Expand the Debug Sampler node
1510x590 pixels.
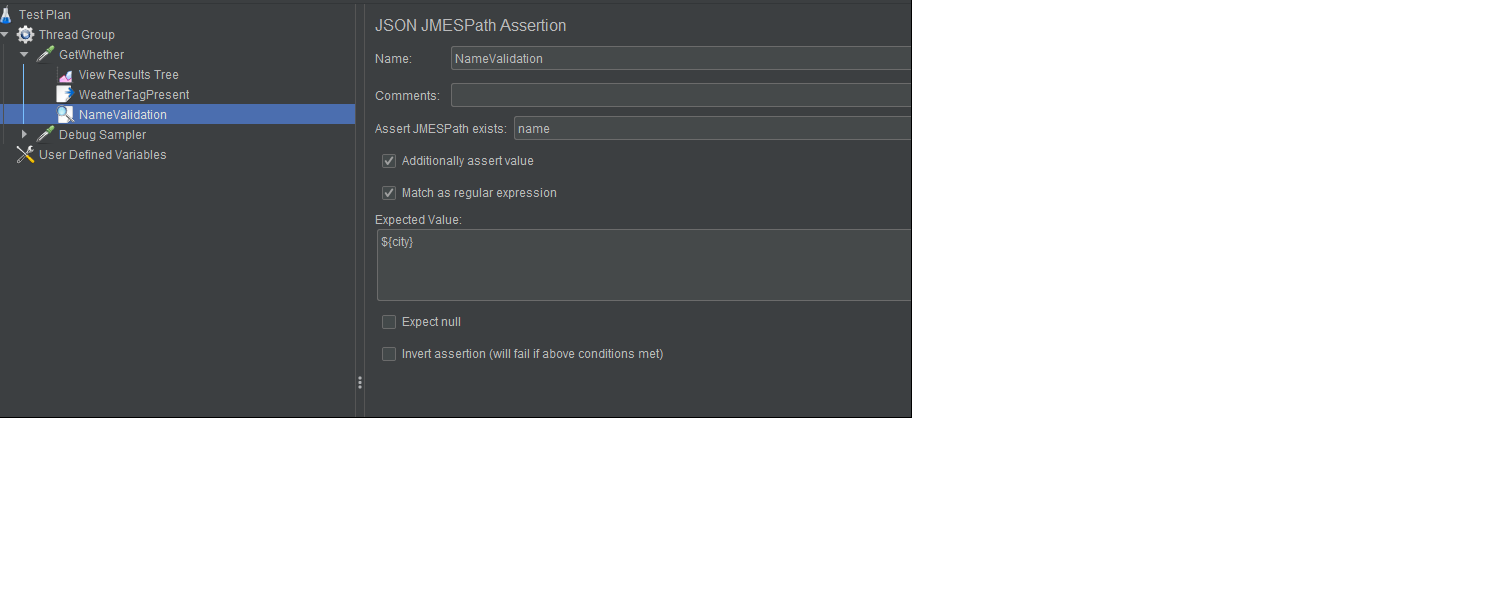tap(24, 134)
